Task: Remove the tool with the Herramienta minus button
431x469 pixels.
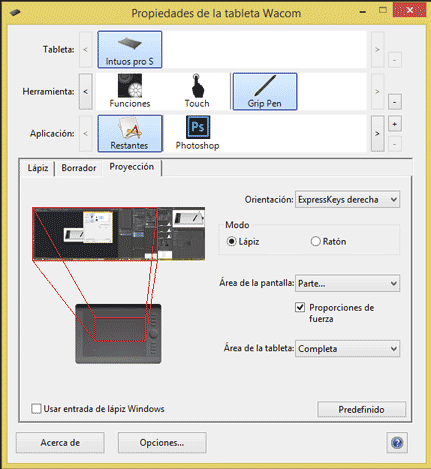Action: click(395, 102)
